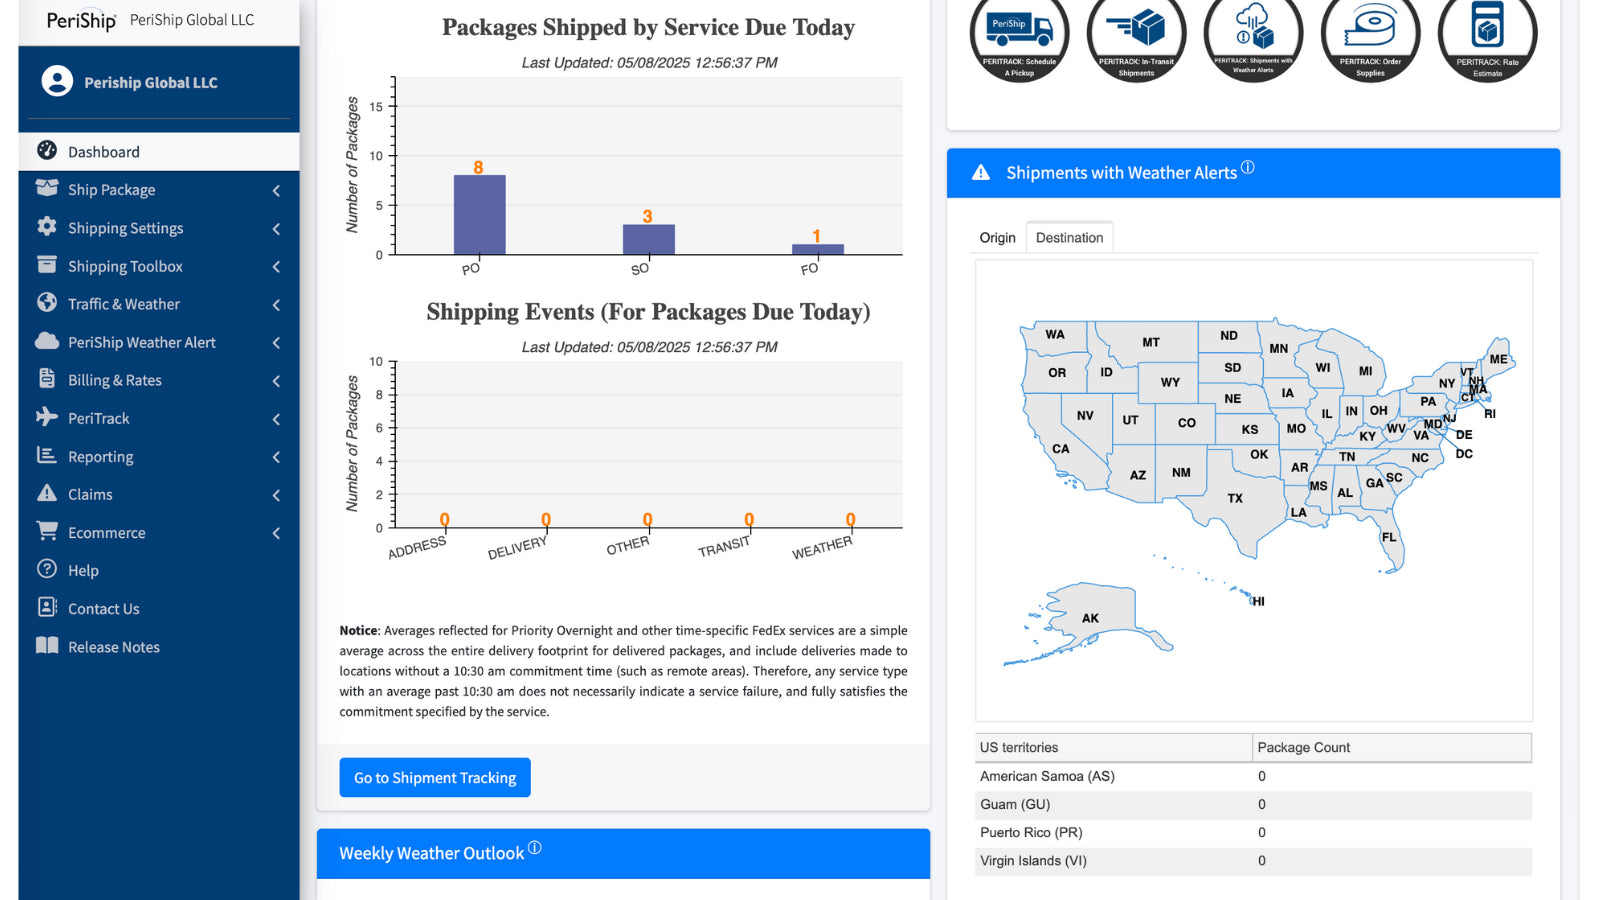This screenshot has height=900, width=1600.
Task: Click the Help question mark icon
Action: [x=47, y=569]
